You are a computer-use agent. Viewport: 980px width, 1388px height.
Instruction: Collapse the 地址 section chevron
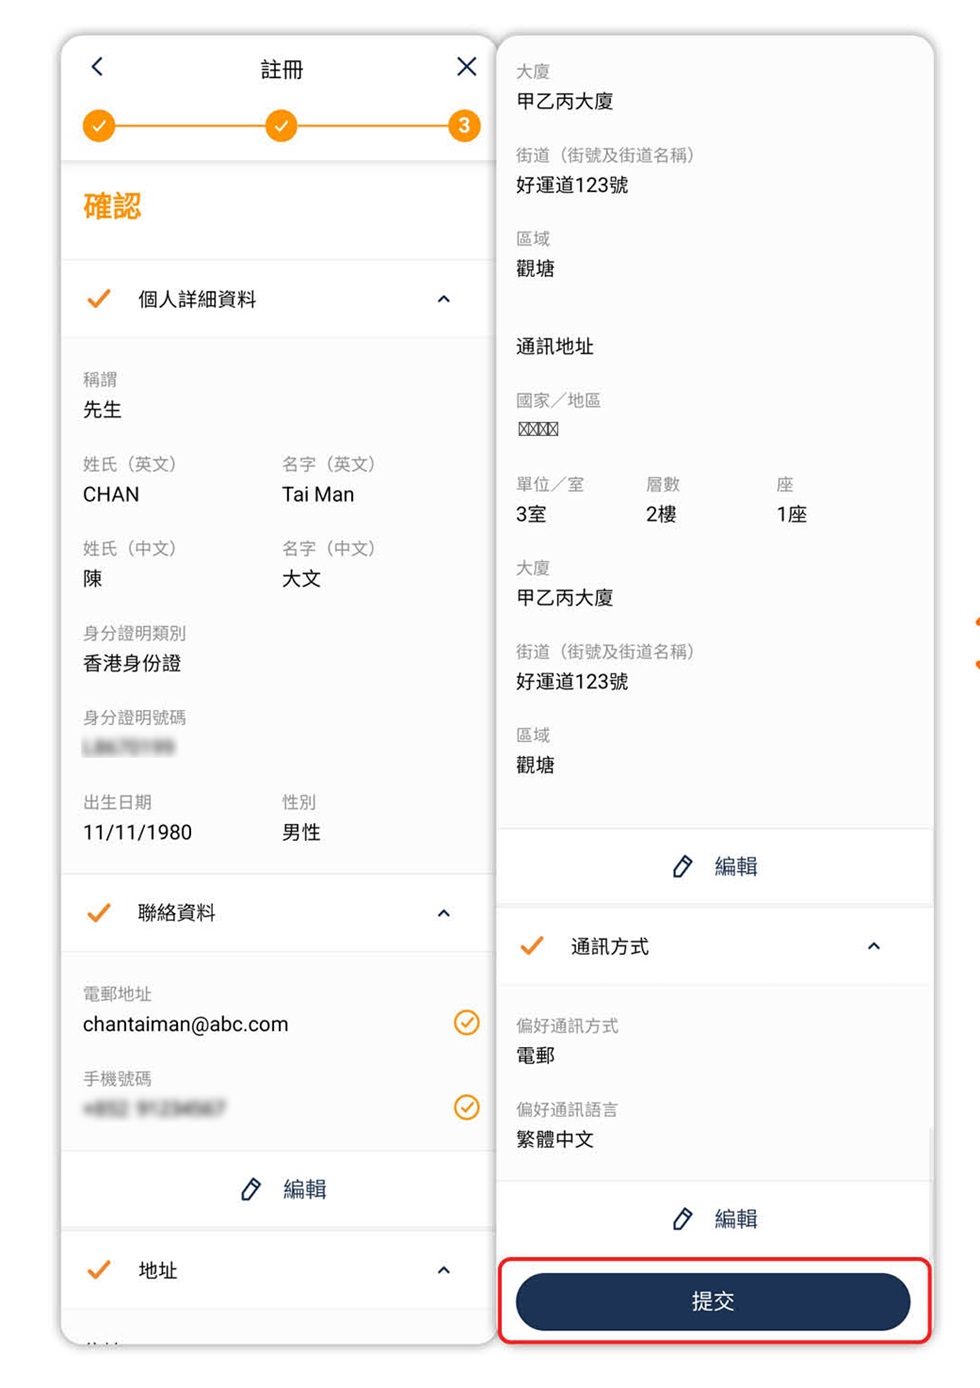444,1270
